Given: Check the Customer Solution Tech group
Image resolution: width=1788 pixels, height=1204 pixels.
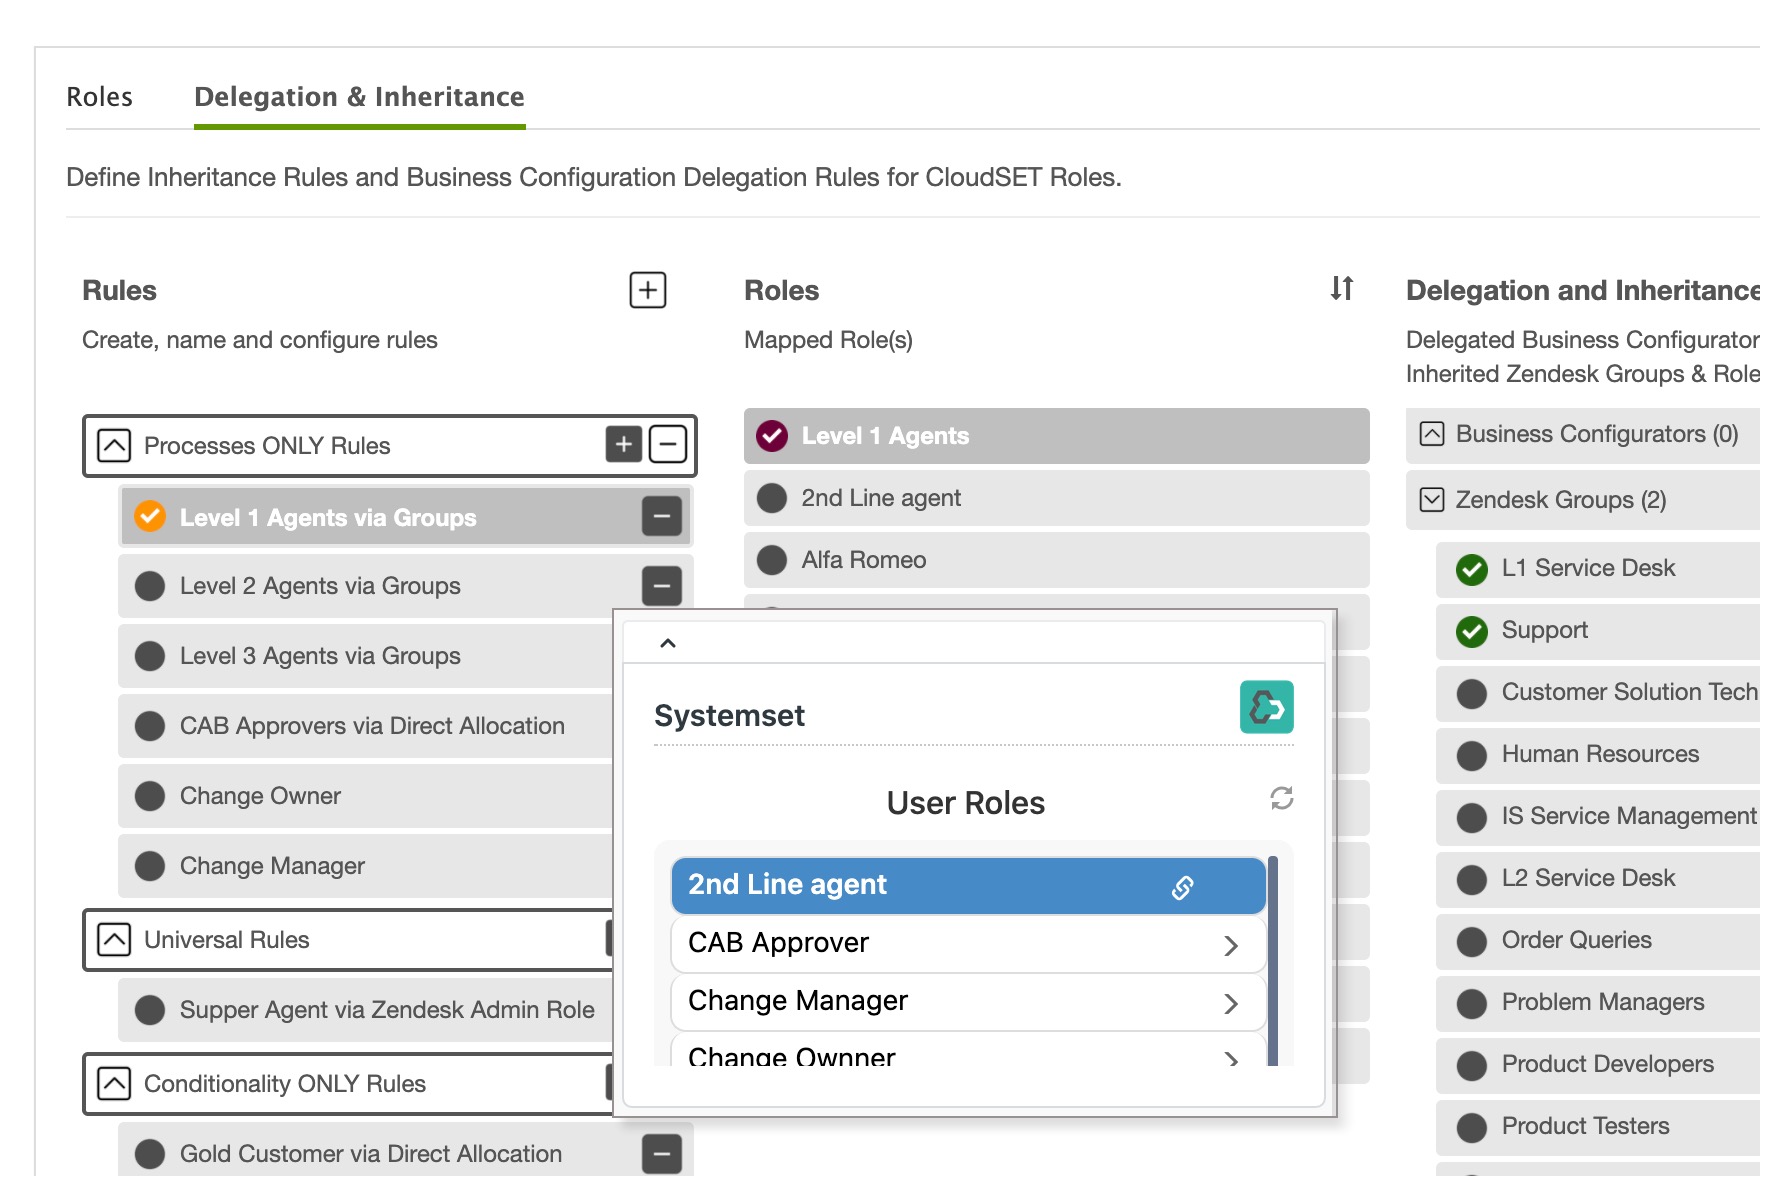Looking at the screenshot, I should pos(1472,694).
